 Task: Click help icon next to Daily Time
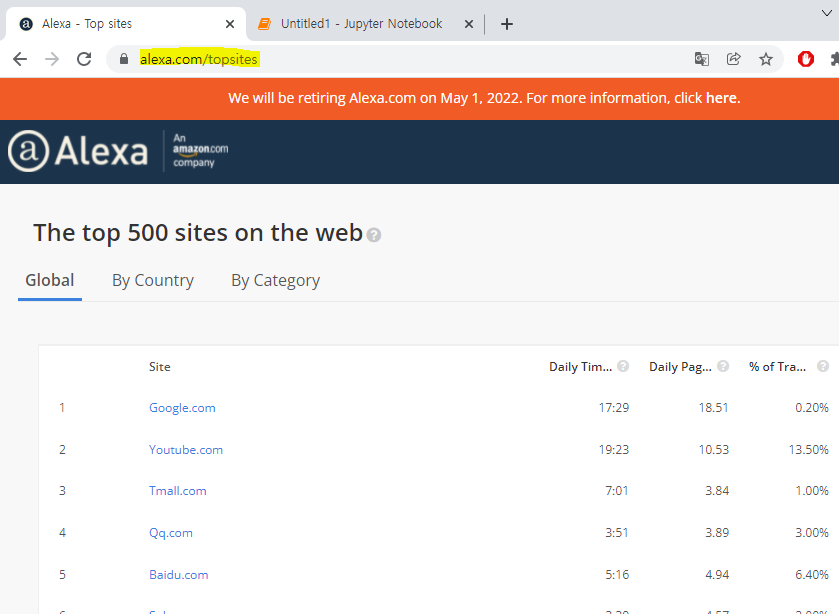[623, 366]
